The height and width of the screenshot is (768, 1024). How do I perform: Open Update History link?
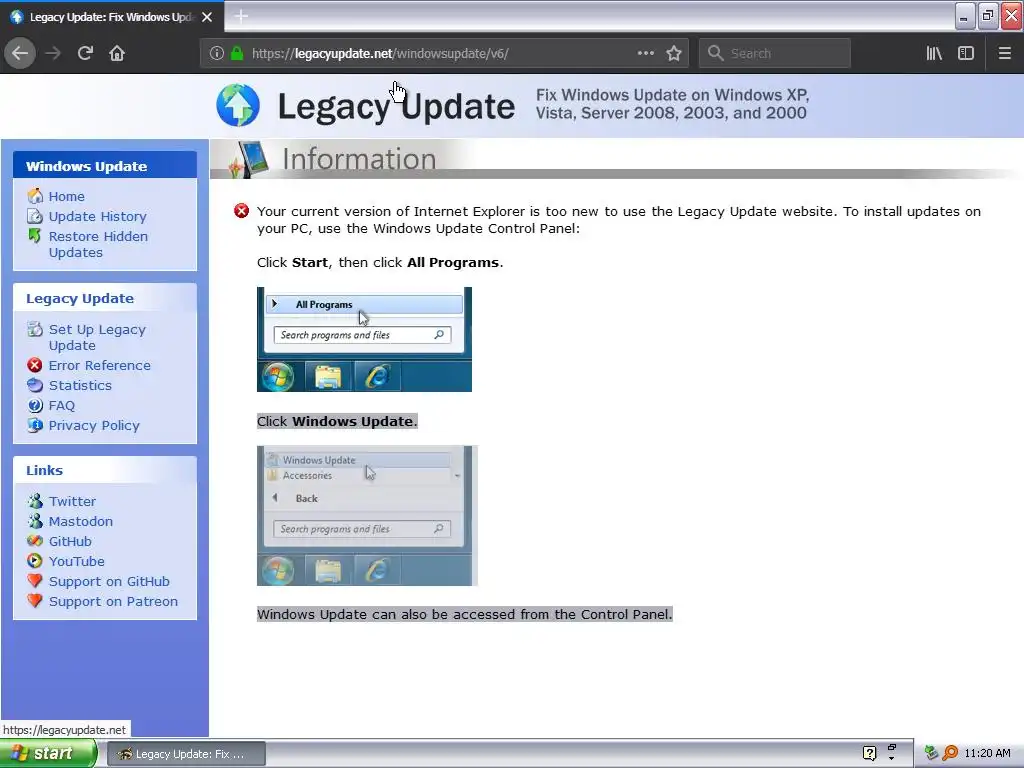[x=97, y=216]
